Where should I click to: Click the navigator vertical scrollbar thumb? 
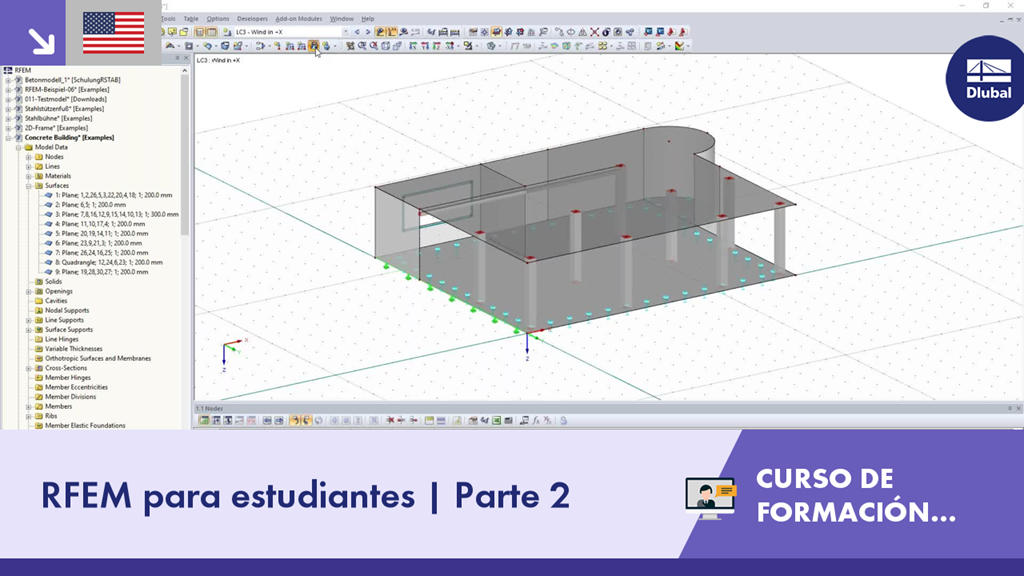tap(185, 153)
